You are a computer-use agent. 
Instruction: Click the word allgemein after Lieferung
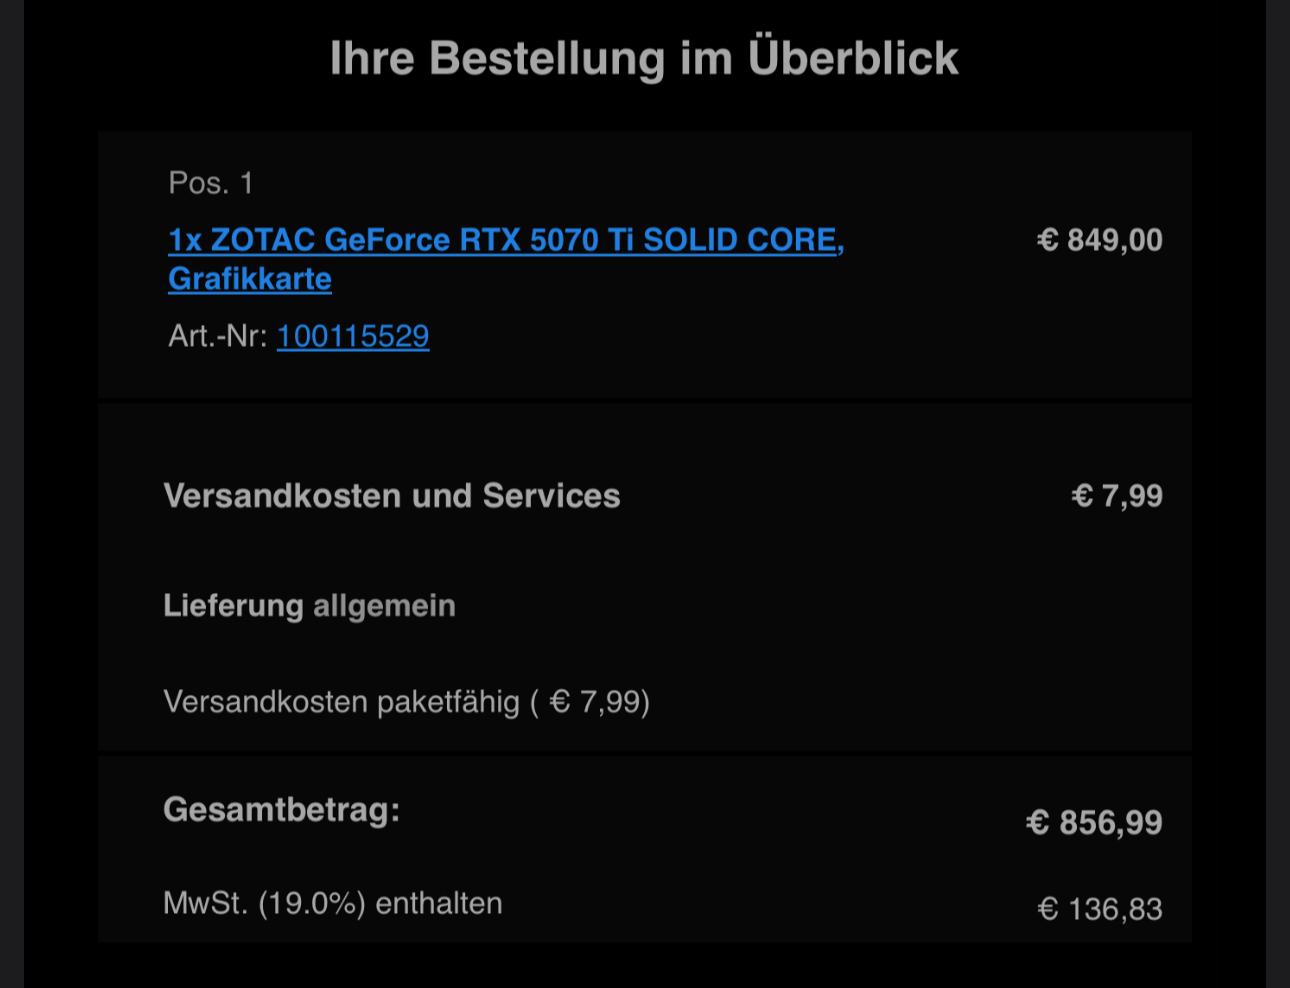384,606
